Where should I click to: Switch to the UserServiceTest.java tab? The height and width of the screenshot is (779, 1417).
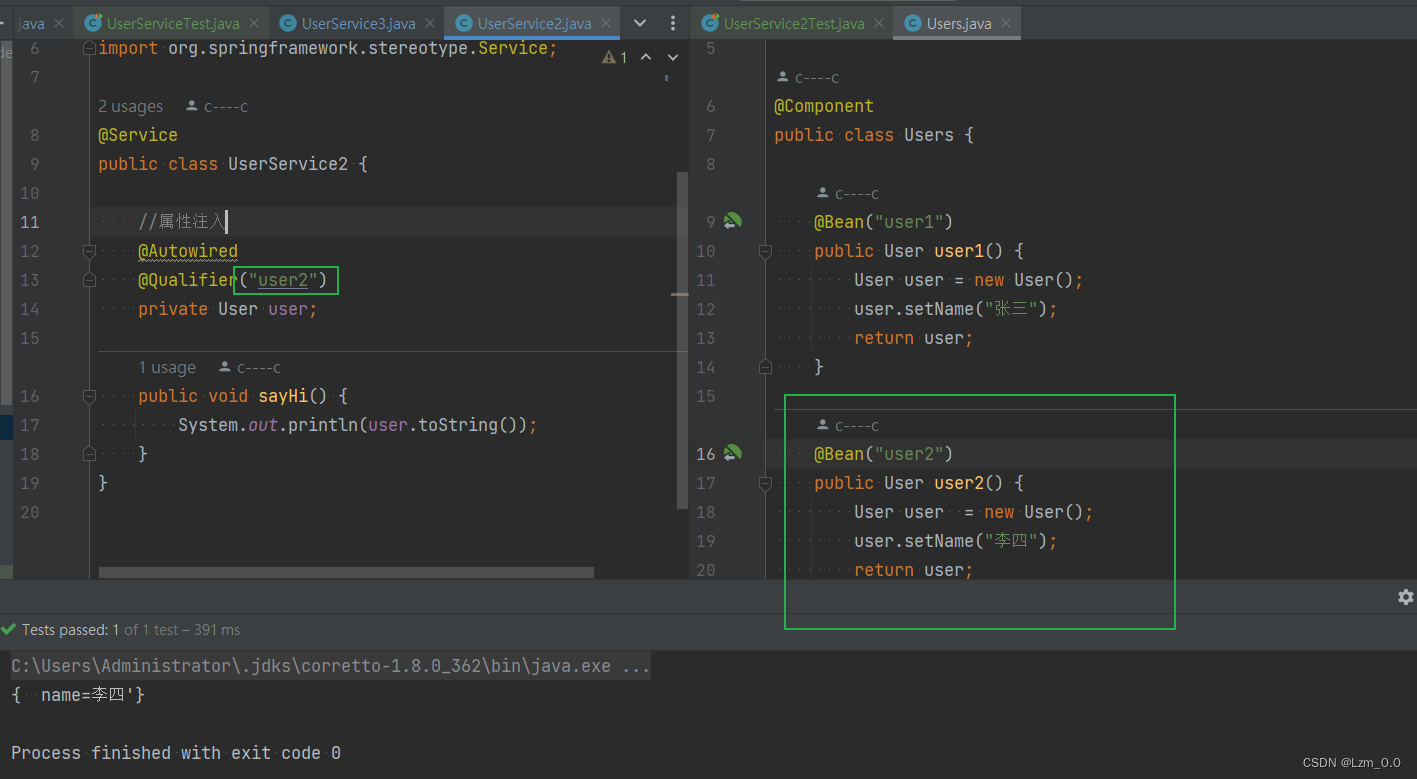[x=171, y=23]
